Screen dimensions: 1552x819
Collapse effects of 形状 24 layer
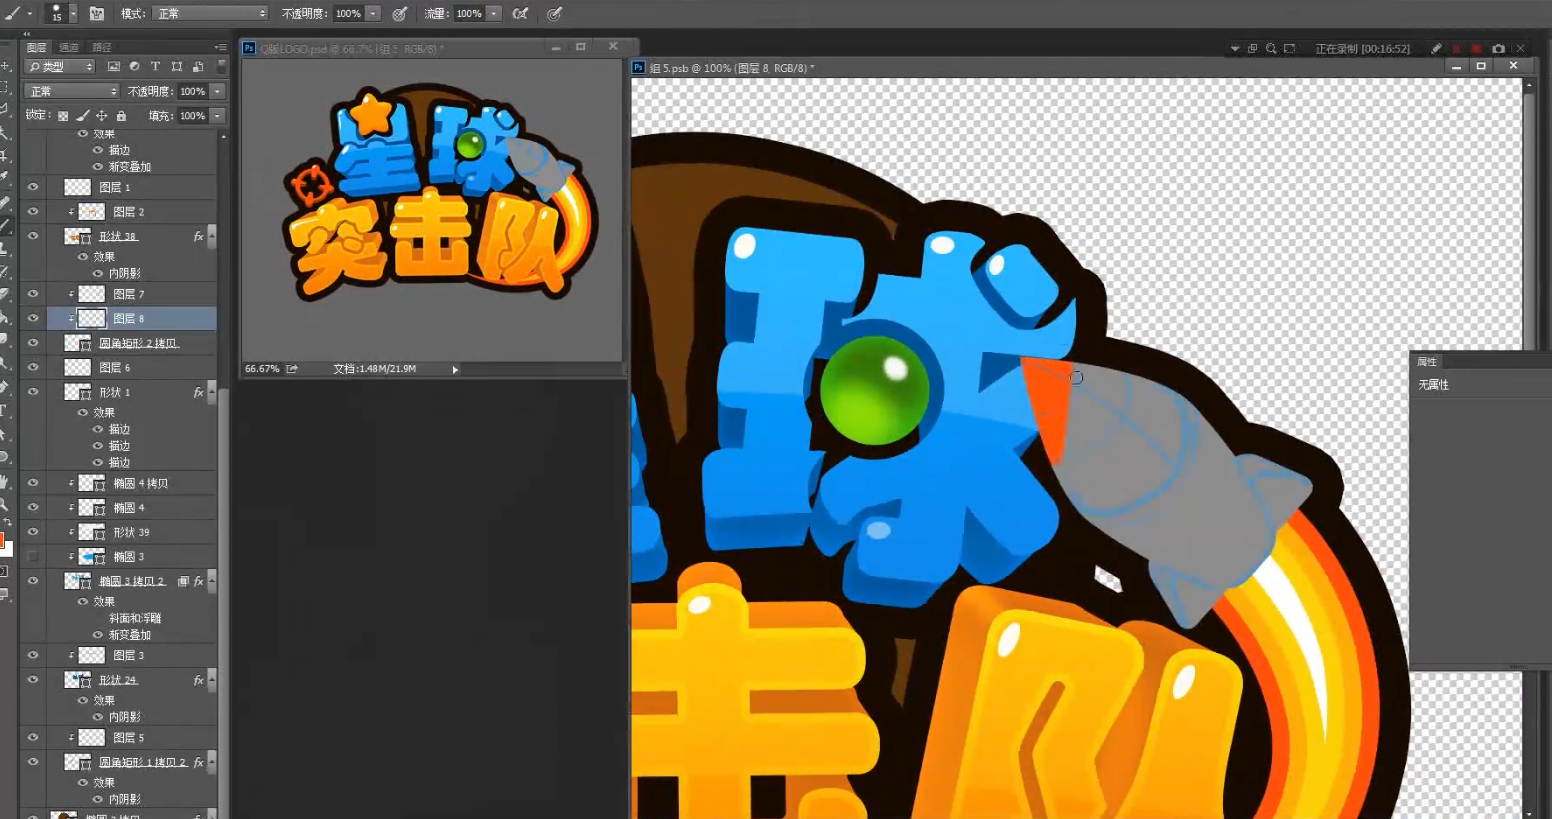point(211,680)
